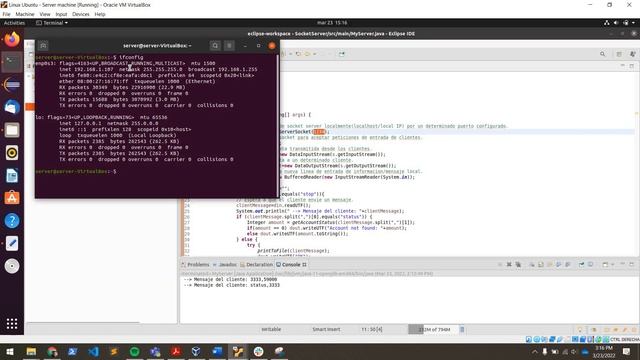
Task: Click Writable status bar entry
Action: [271, 329]
